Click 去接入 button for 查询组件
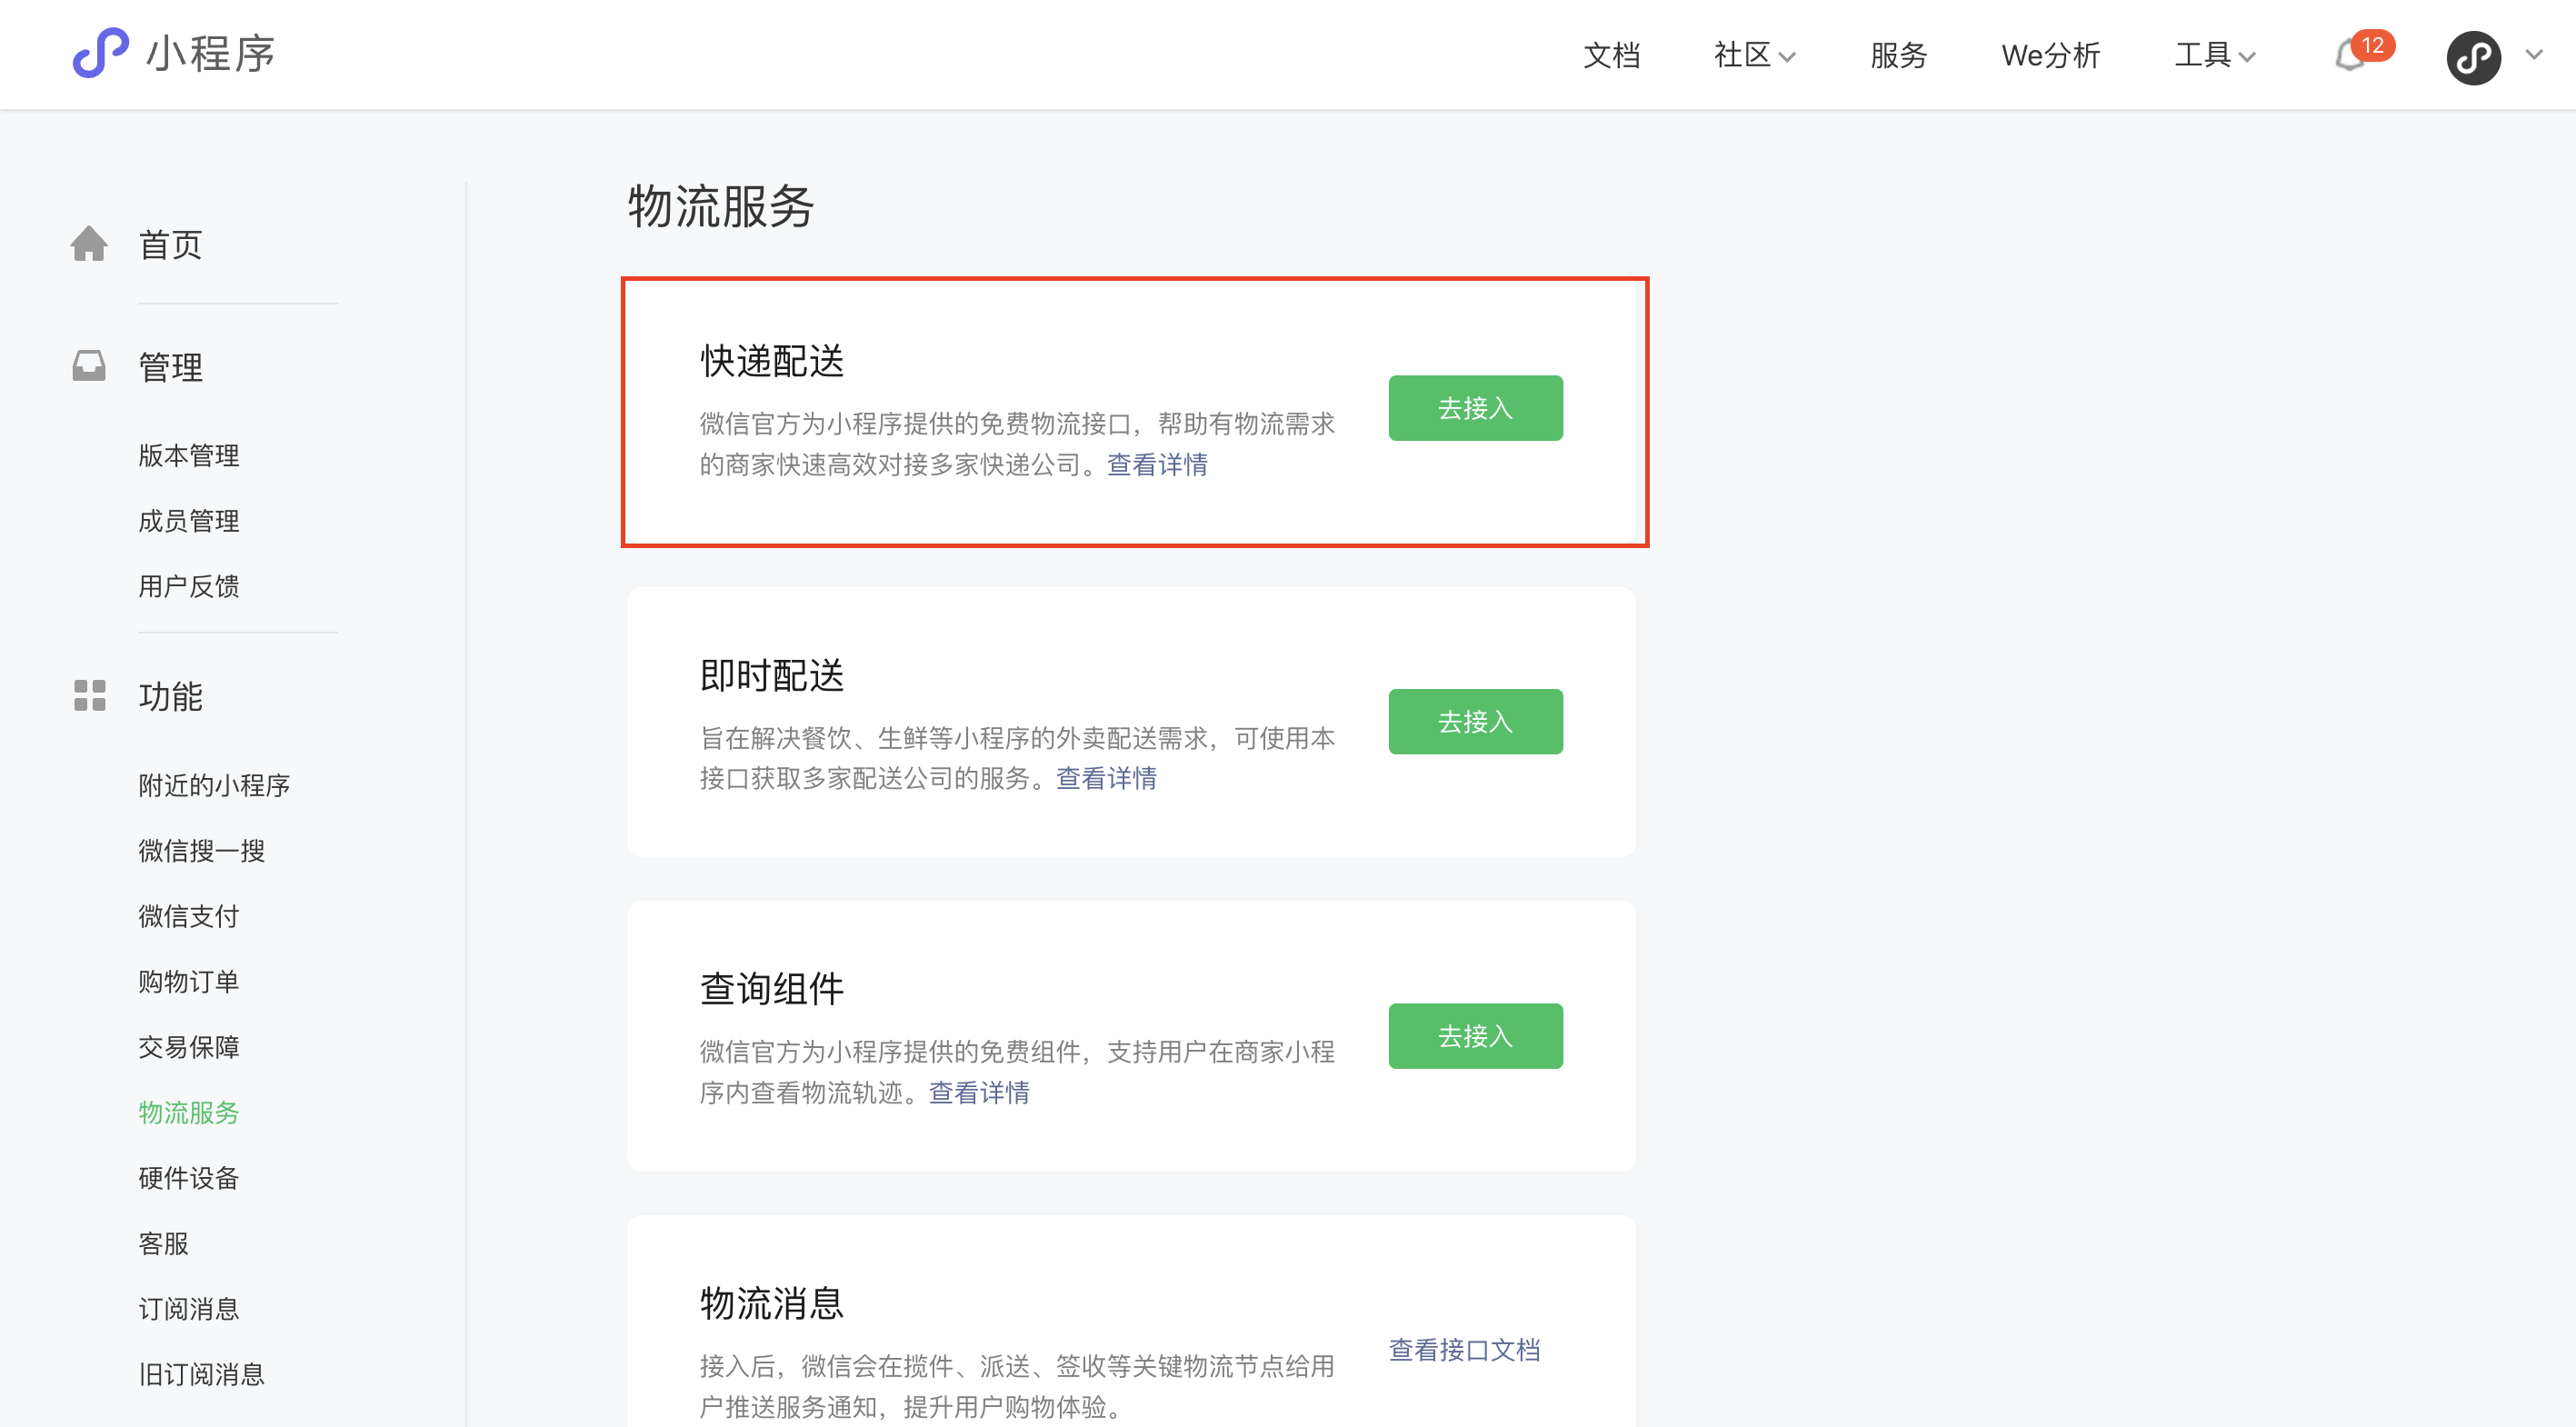Image resolution: width=2576 pixels, height=1427 pixels. pos(1475,1036)
